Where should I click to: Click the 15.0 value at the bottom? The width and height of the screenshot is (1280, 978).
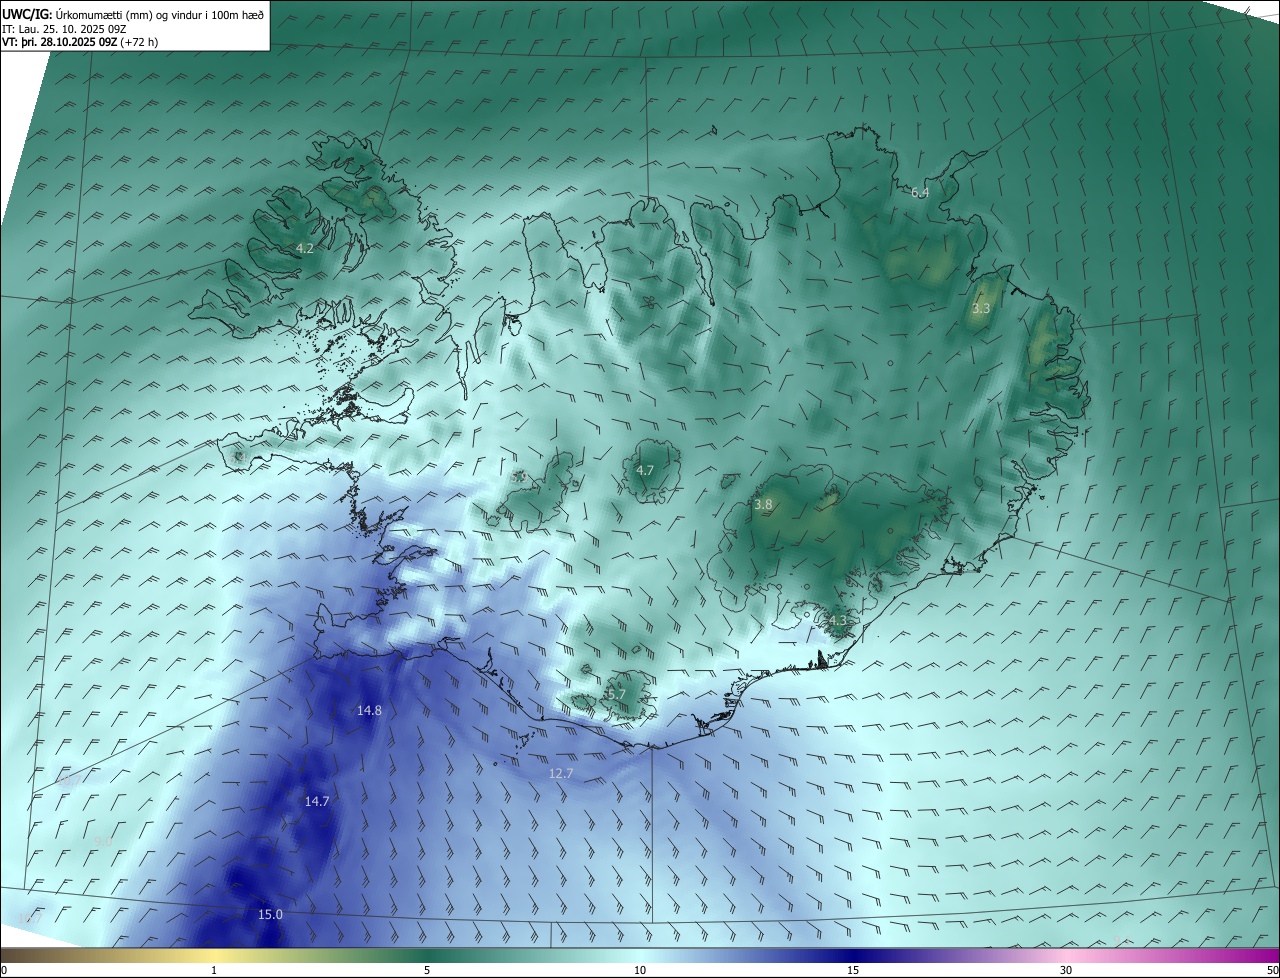pyautogui.click(x=270, y=914)
